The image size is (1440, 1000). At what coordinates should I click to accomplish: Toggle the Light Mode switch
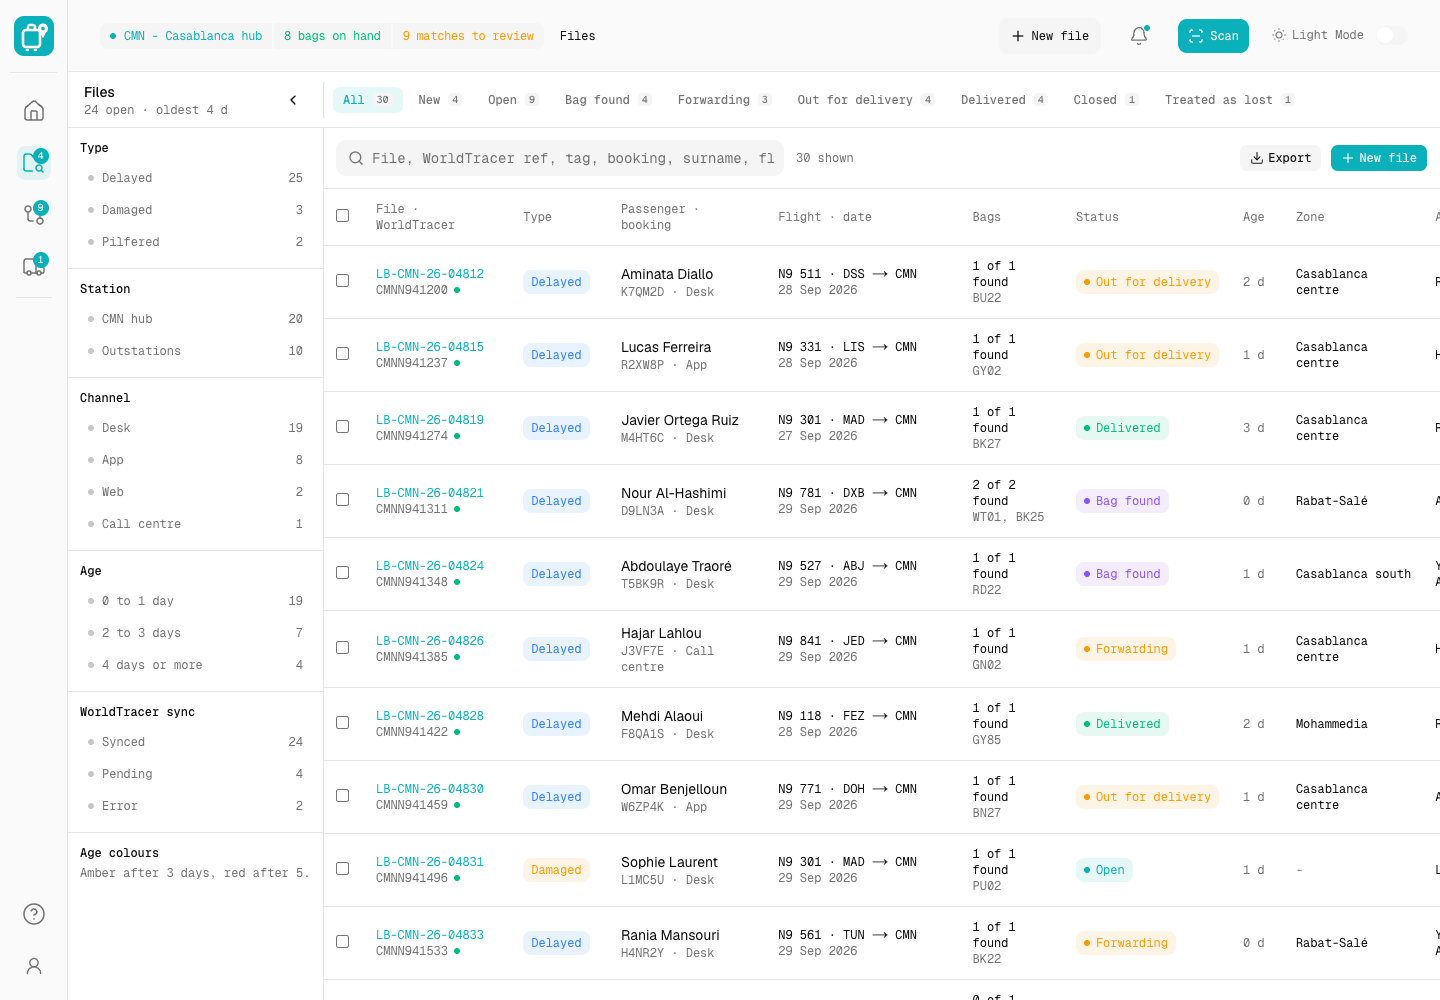tap(1392, 35)
